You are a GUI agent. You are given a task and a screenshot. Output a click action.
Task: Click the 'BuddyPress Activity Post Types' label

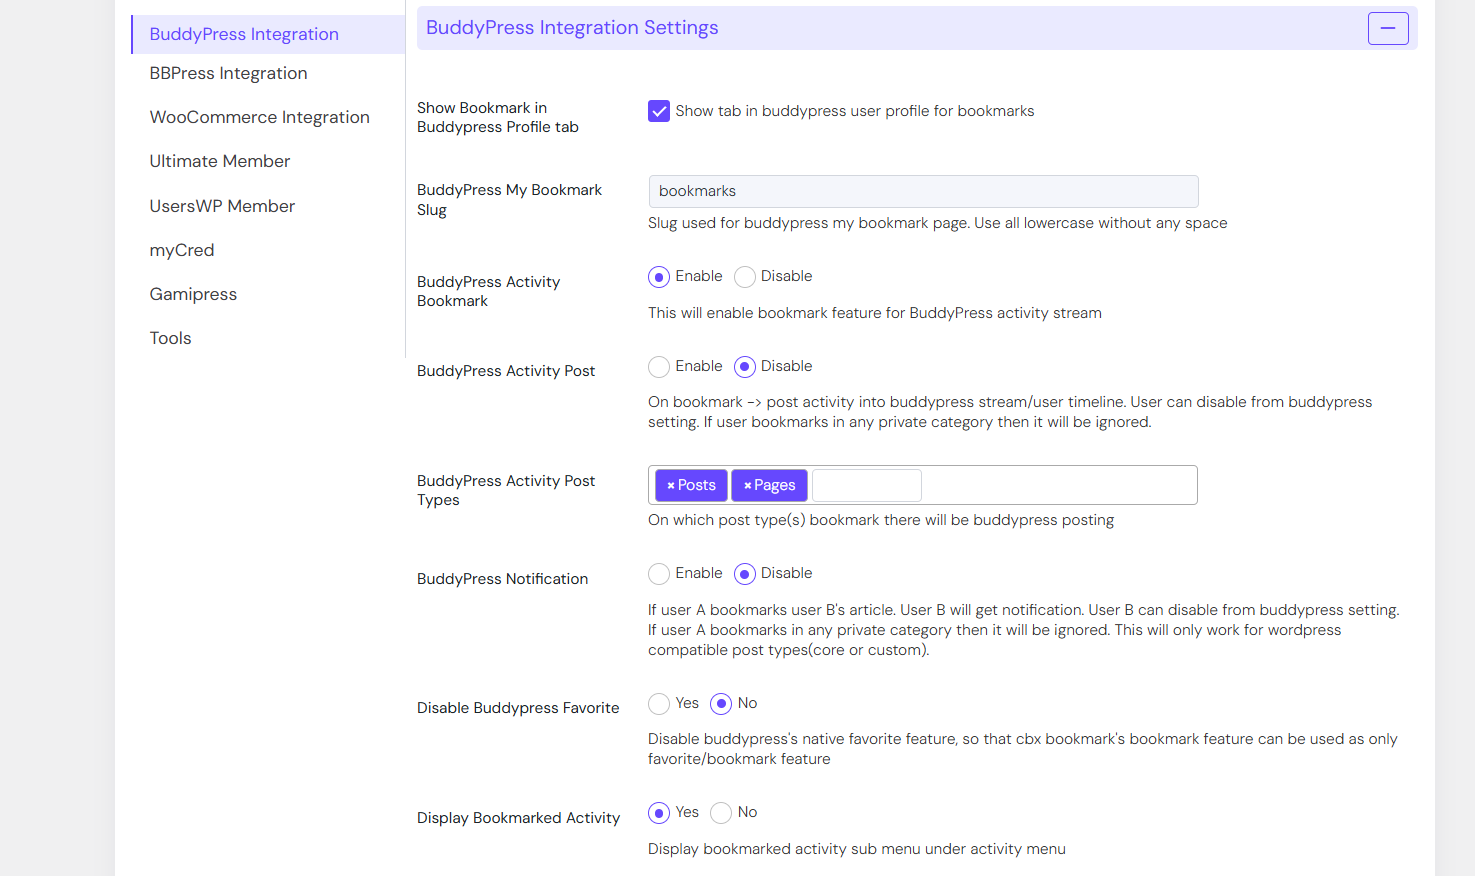[x=506, y=490]
